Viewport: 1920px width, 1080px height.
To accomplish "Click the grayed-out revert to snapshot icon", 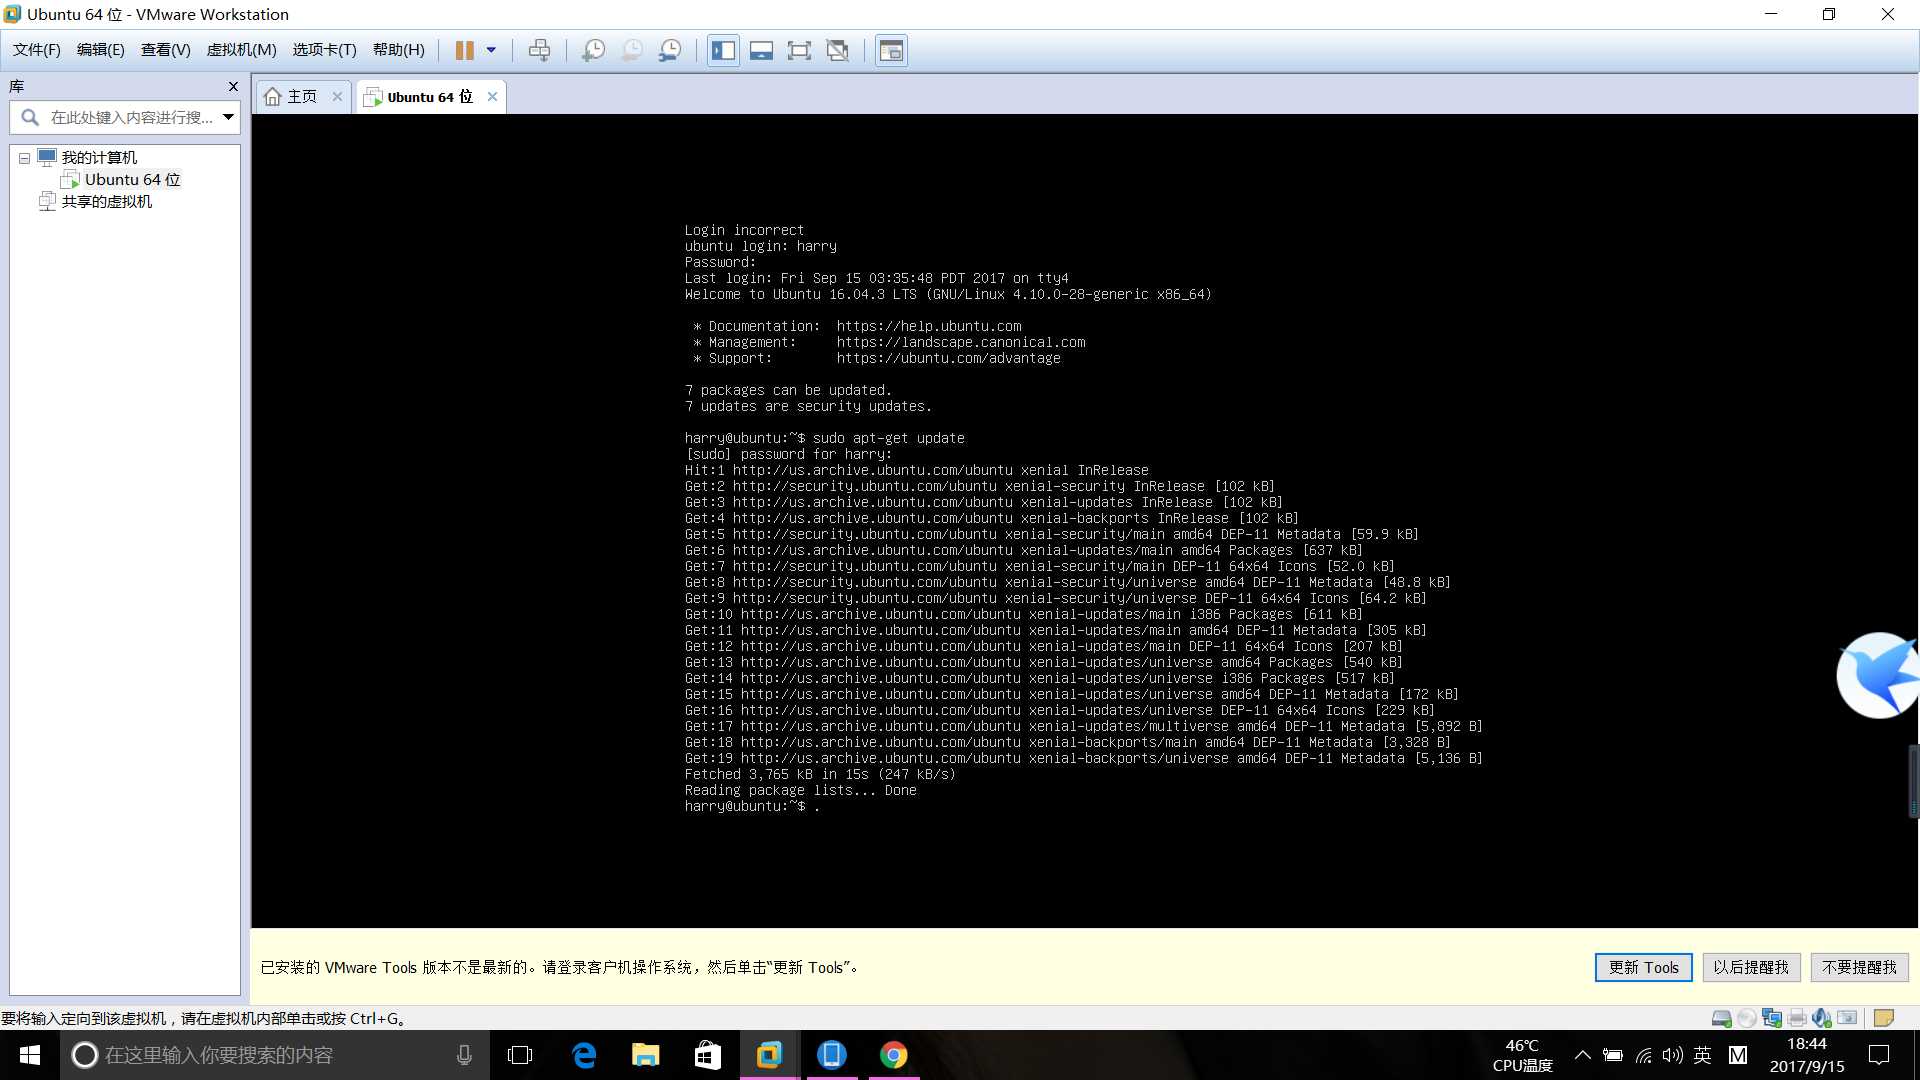I will point(632,50).
